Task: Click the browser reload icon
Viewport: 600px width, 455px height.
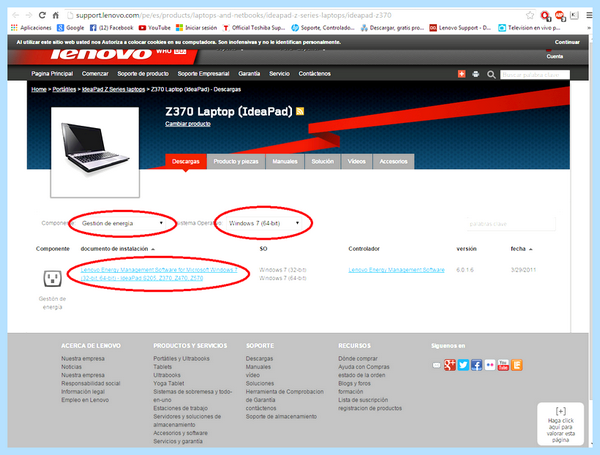Action: point(42,15)
